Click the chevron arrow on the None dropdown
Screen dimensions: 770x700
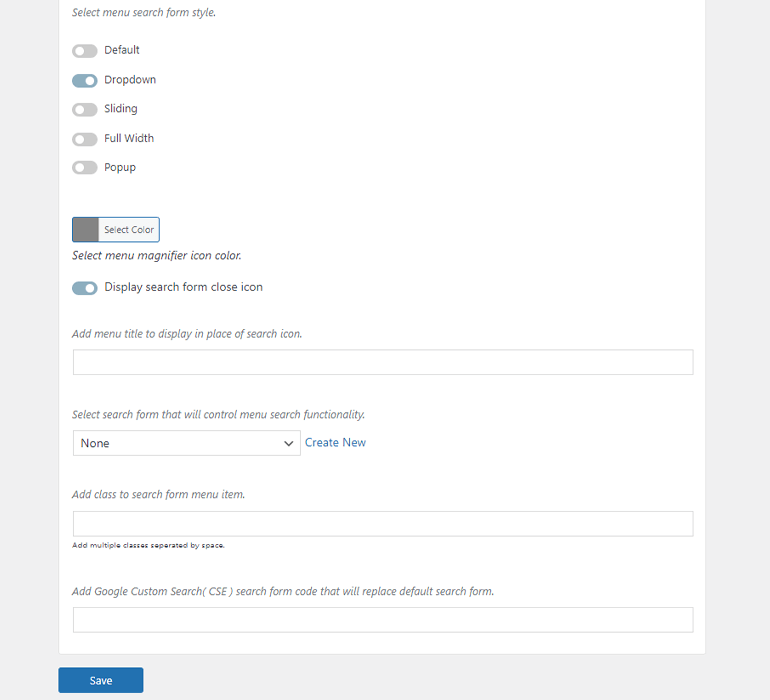[x=288, y=443]
